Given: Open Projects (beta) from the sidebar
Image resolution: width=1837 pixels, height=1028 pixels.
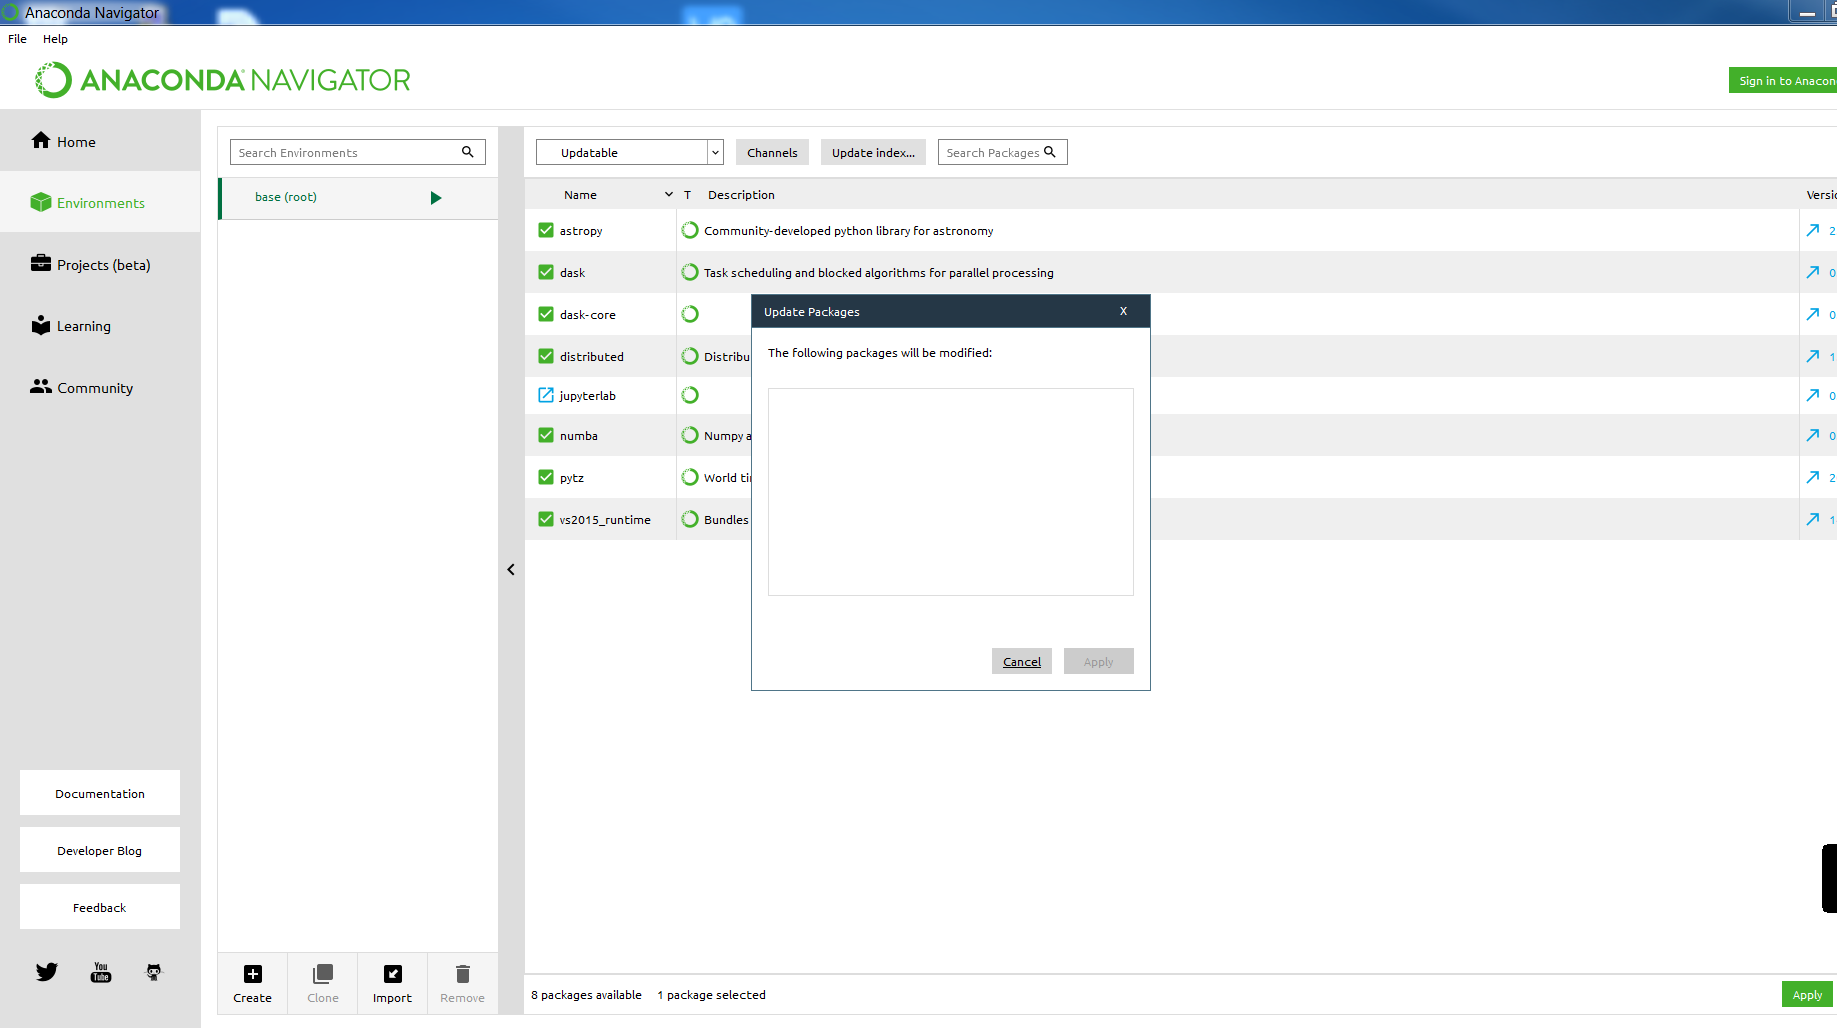Looking at the screenshot, I should 103,264.
